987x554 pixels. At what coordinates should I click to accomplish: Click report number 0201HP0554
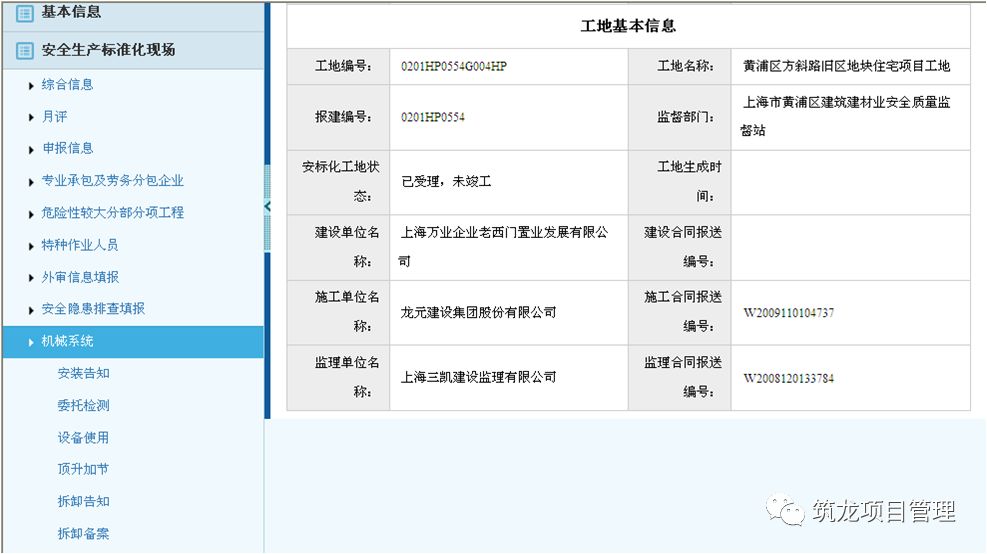(432, 117)
